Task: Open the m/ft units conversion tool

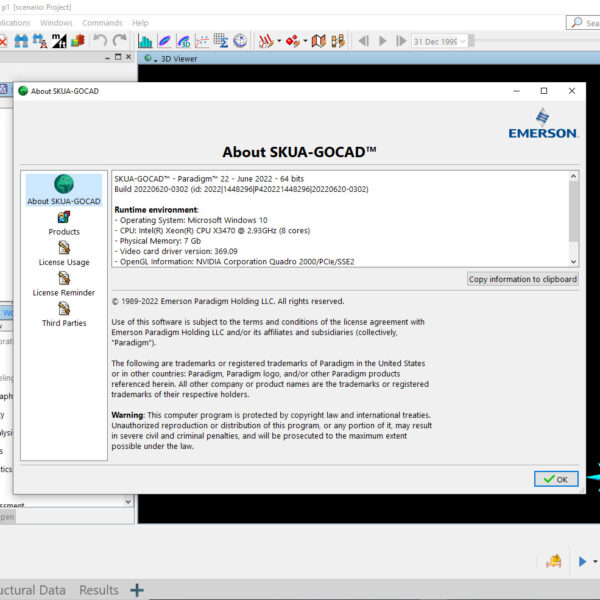Action: (59, 41)
